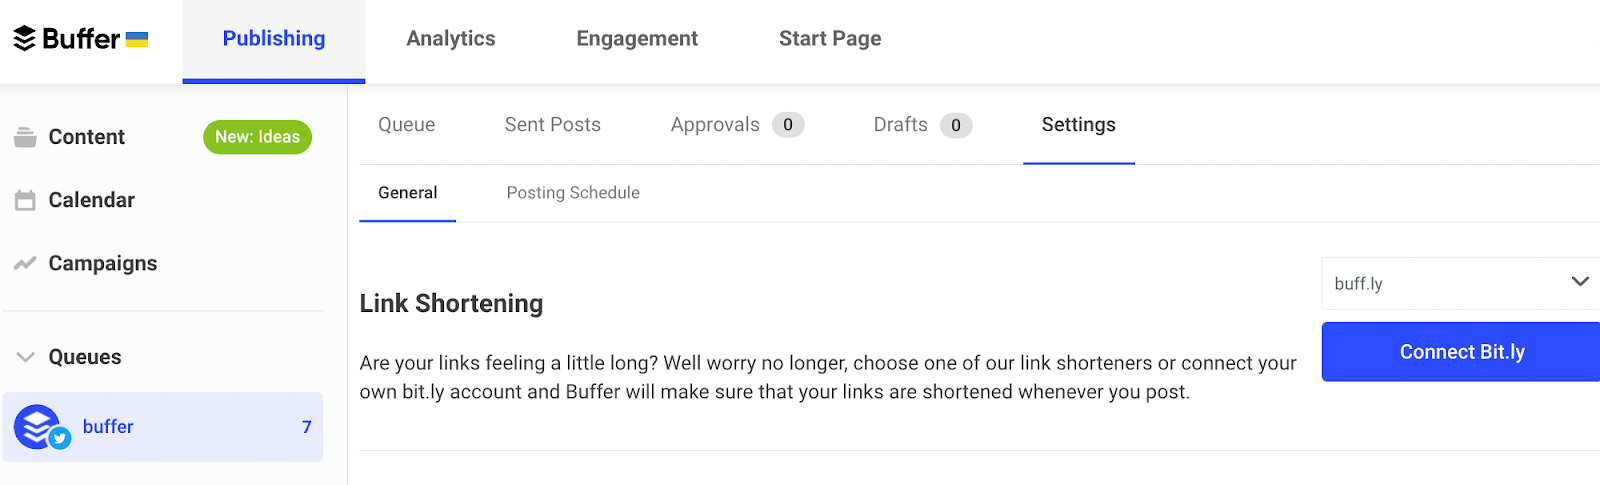Image resolution: width=1600 pixels, height=485 pixels.
Task: Click the Ukraine flag icon beside Buffer
Action: point(137,39)
